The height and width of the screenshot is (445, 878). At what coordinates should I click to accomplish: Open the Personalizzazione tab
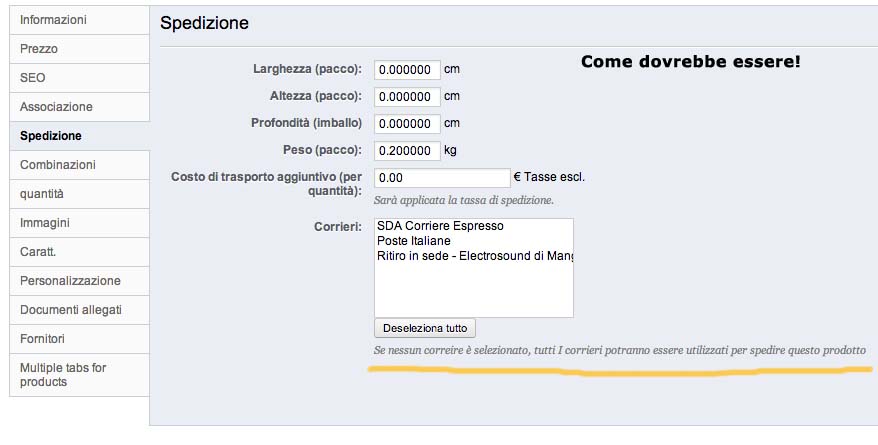click(x=70, y=280)
